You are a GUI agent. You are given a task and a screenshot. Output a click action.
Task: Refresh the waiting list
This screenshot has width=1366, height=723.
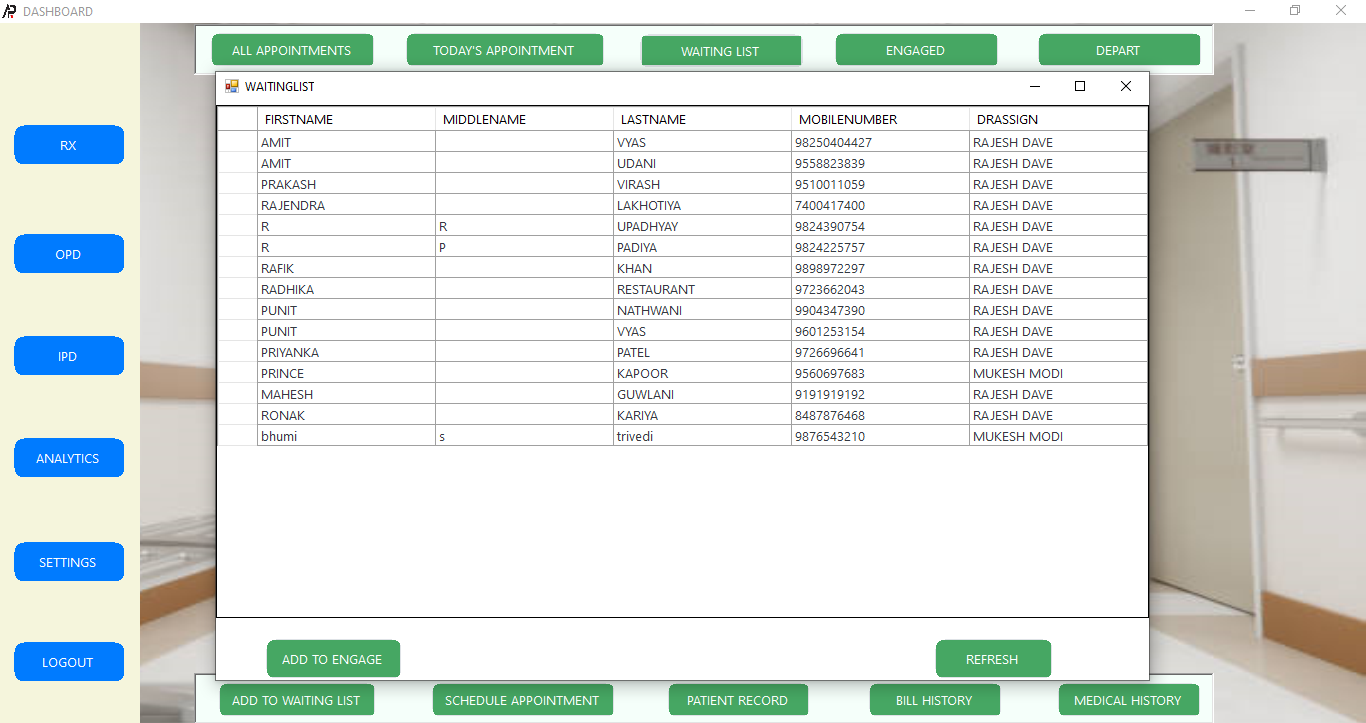point(992,659)
